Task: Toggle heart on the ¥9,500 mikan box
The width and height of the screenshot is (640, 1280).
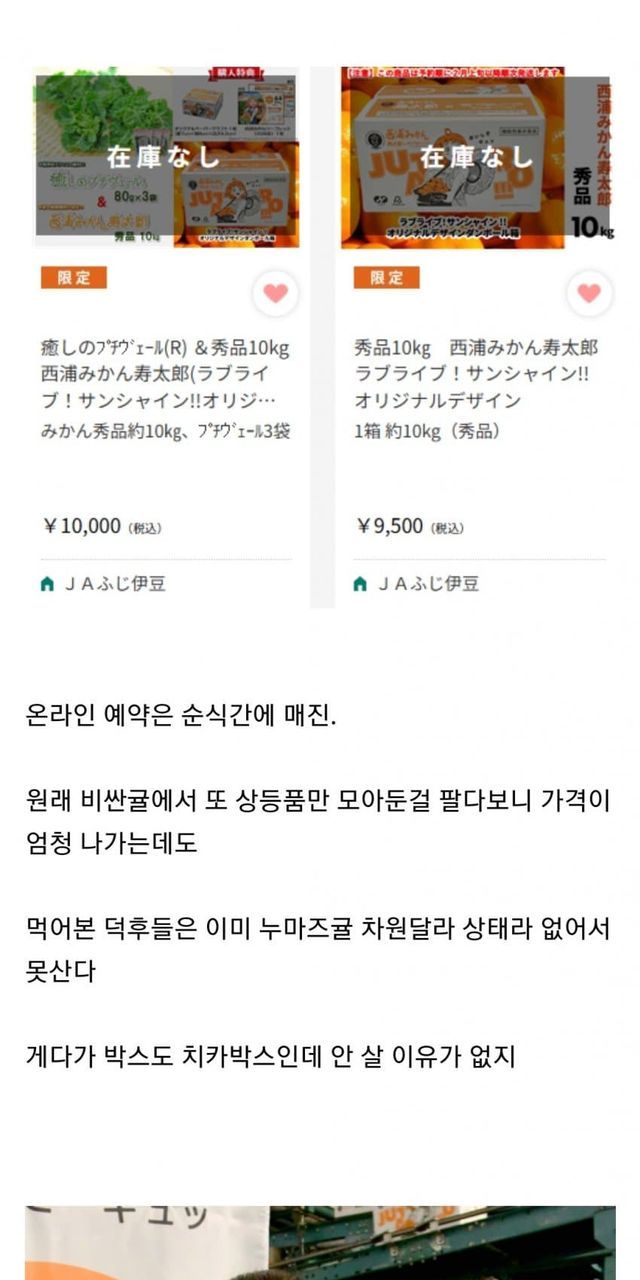Action: tap(589, 293)
